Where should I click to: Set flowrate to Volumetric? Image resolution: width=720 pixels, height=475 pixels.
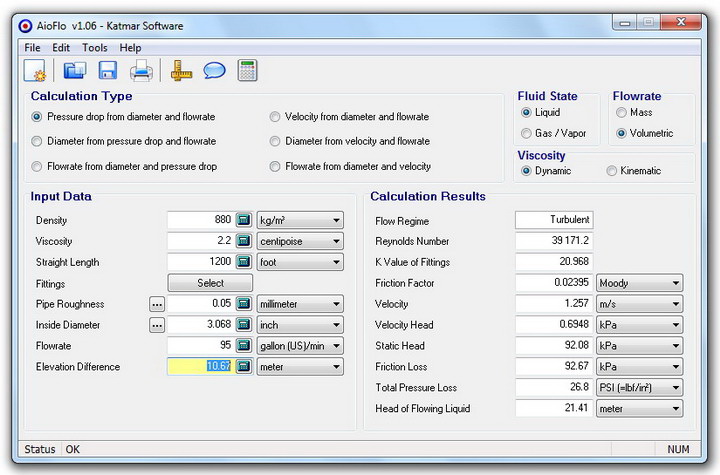pos(645,133)
